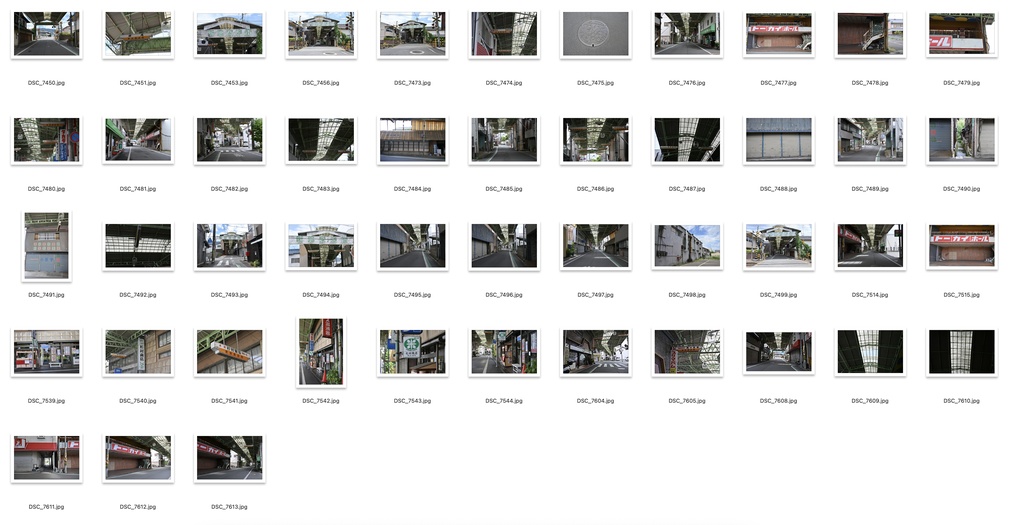Screen dimensions: 1024x525
Task: Click the DSC_7474.jpg file name
Action: [x=504, y=83]
